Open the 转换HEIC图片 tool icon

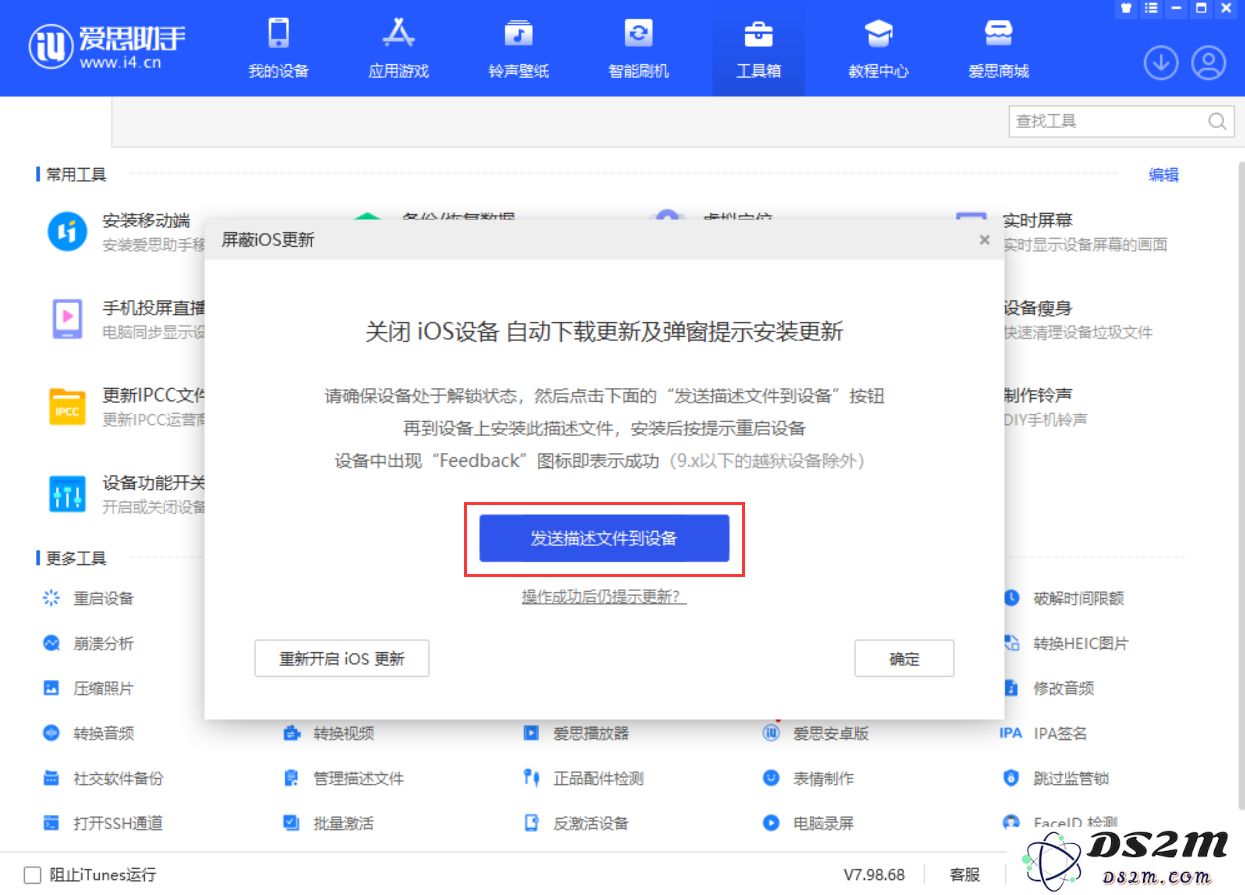click(x=1011, y=643)
